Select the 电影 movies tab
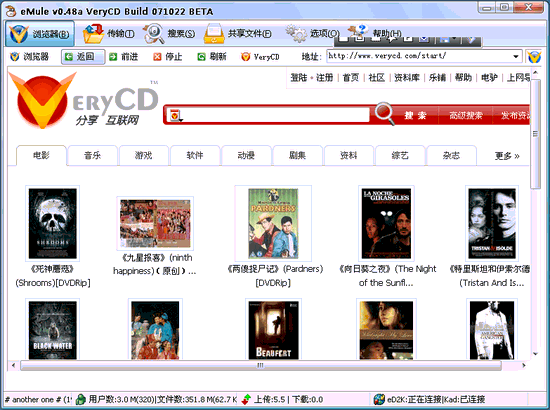Screen dimensions: 550x410 pyautogui.click(x=41, y=155)
